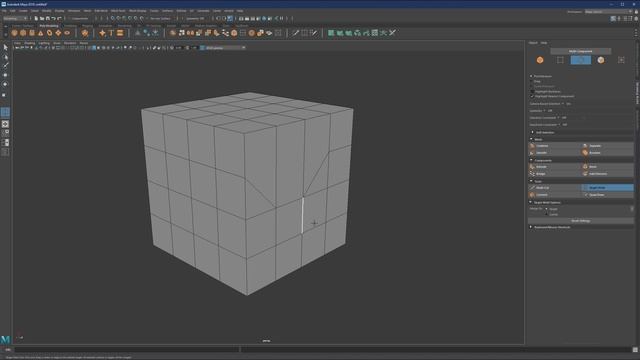Select the polygon sphere shelf icon

pyautogui.click(x=14, y=33)
